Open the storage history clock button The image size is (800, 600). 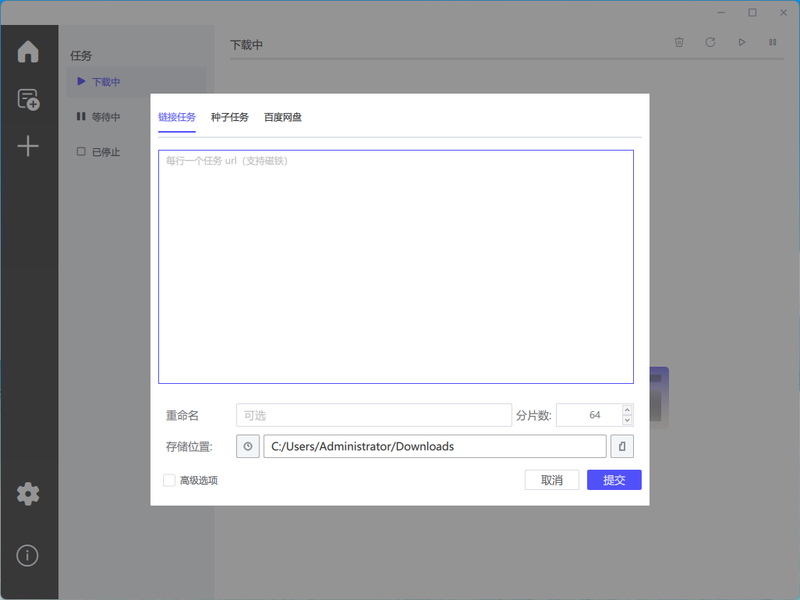pos(248,446)
